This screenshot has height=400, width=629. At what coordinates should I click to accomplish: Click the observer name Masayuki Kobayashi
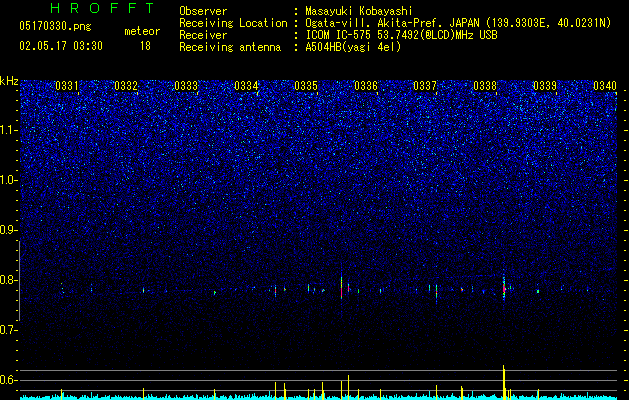tap(359, 11)
